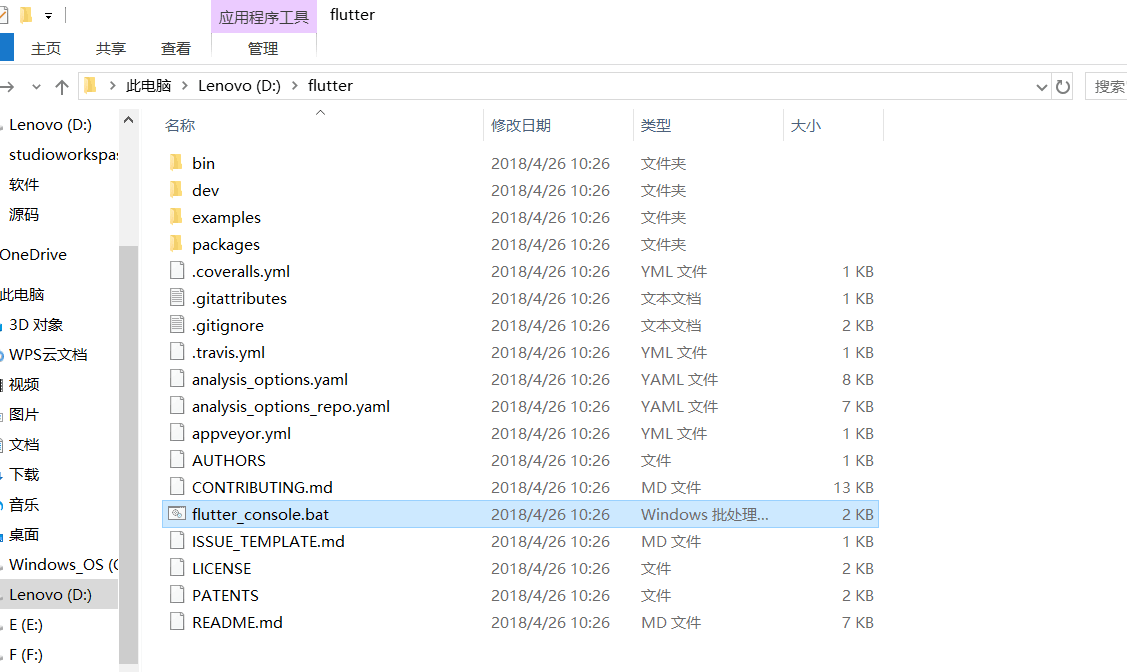The width and height of the screenshot is (1127, 672).
Task: Click the examples folder icon
Action: [x=176, y=216]
